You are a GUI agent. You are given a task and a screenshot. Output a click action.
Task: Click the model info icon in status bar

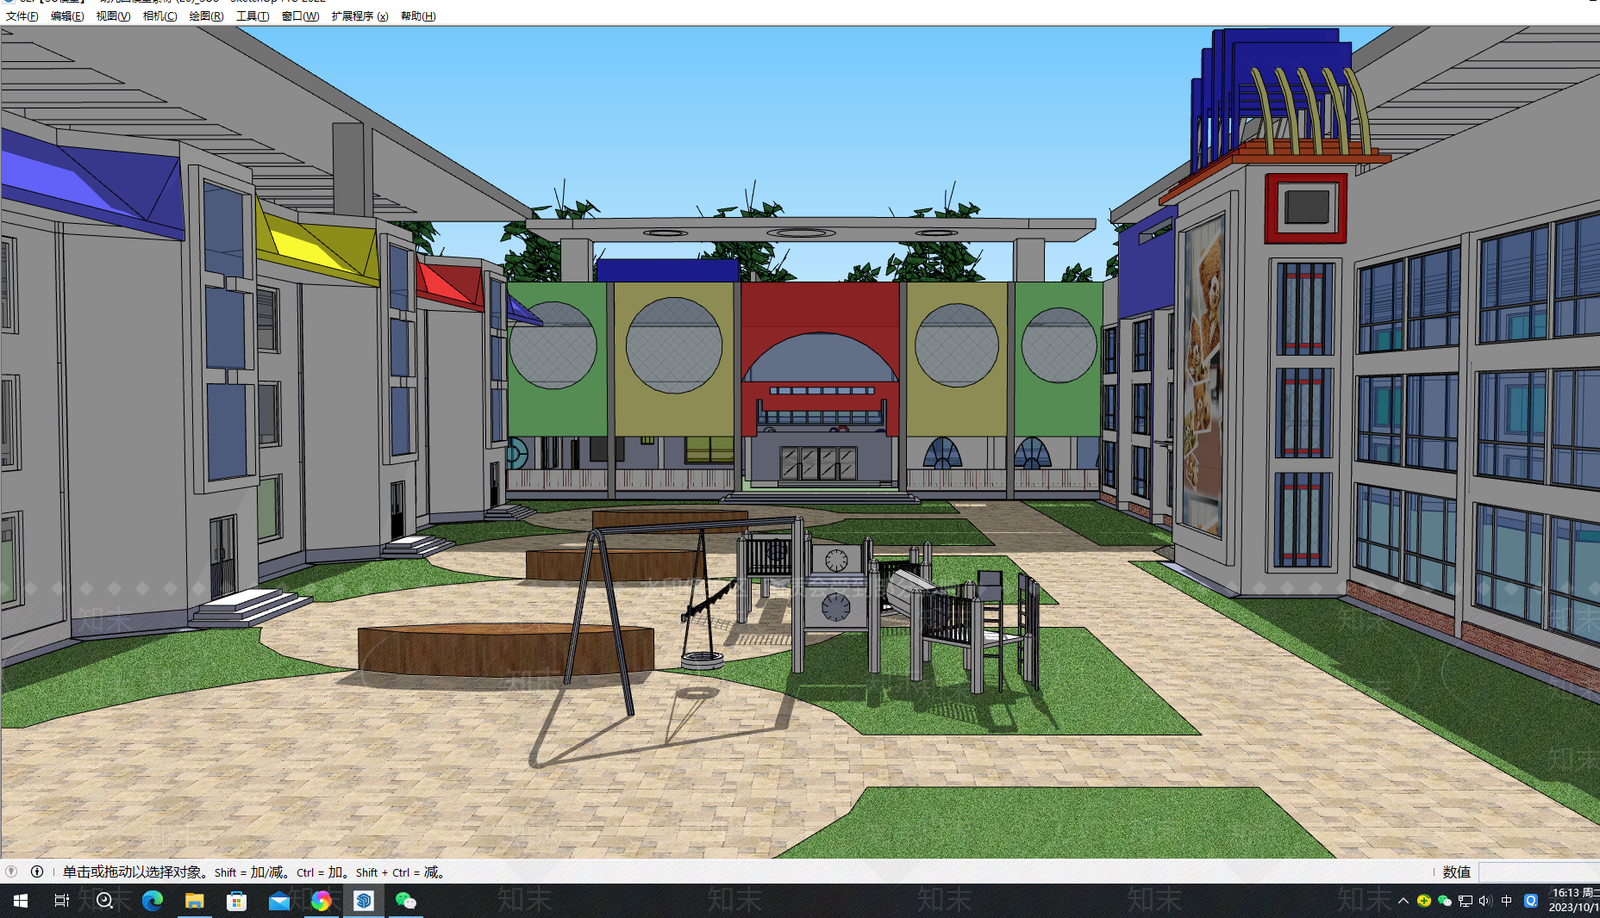[x=37, y=872]
